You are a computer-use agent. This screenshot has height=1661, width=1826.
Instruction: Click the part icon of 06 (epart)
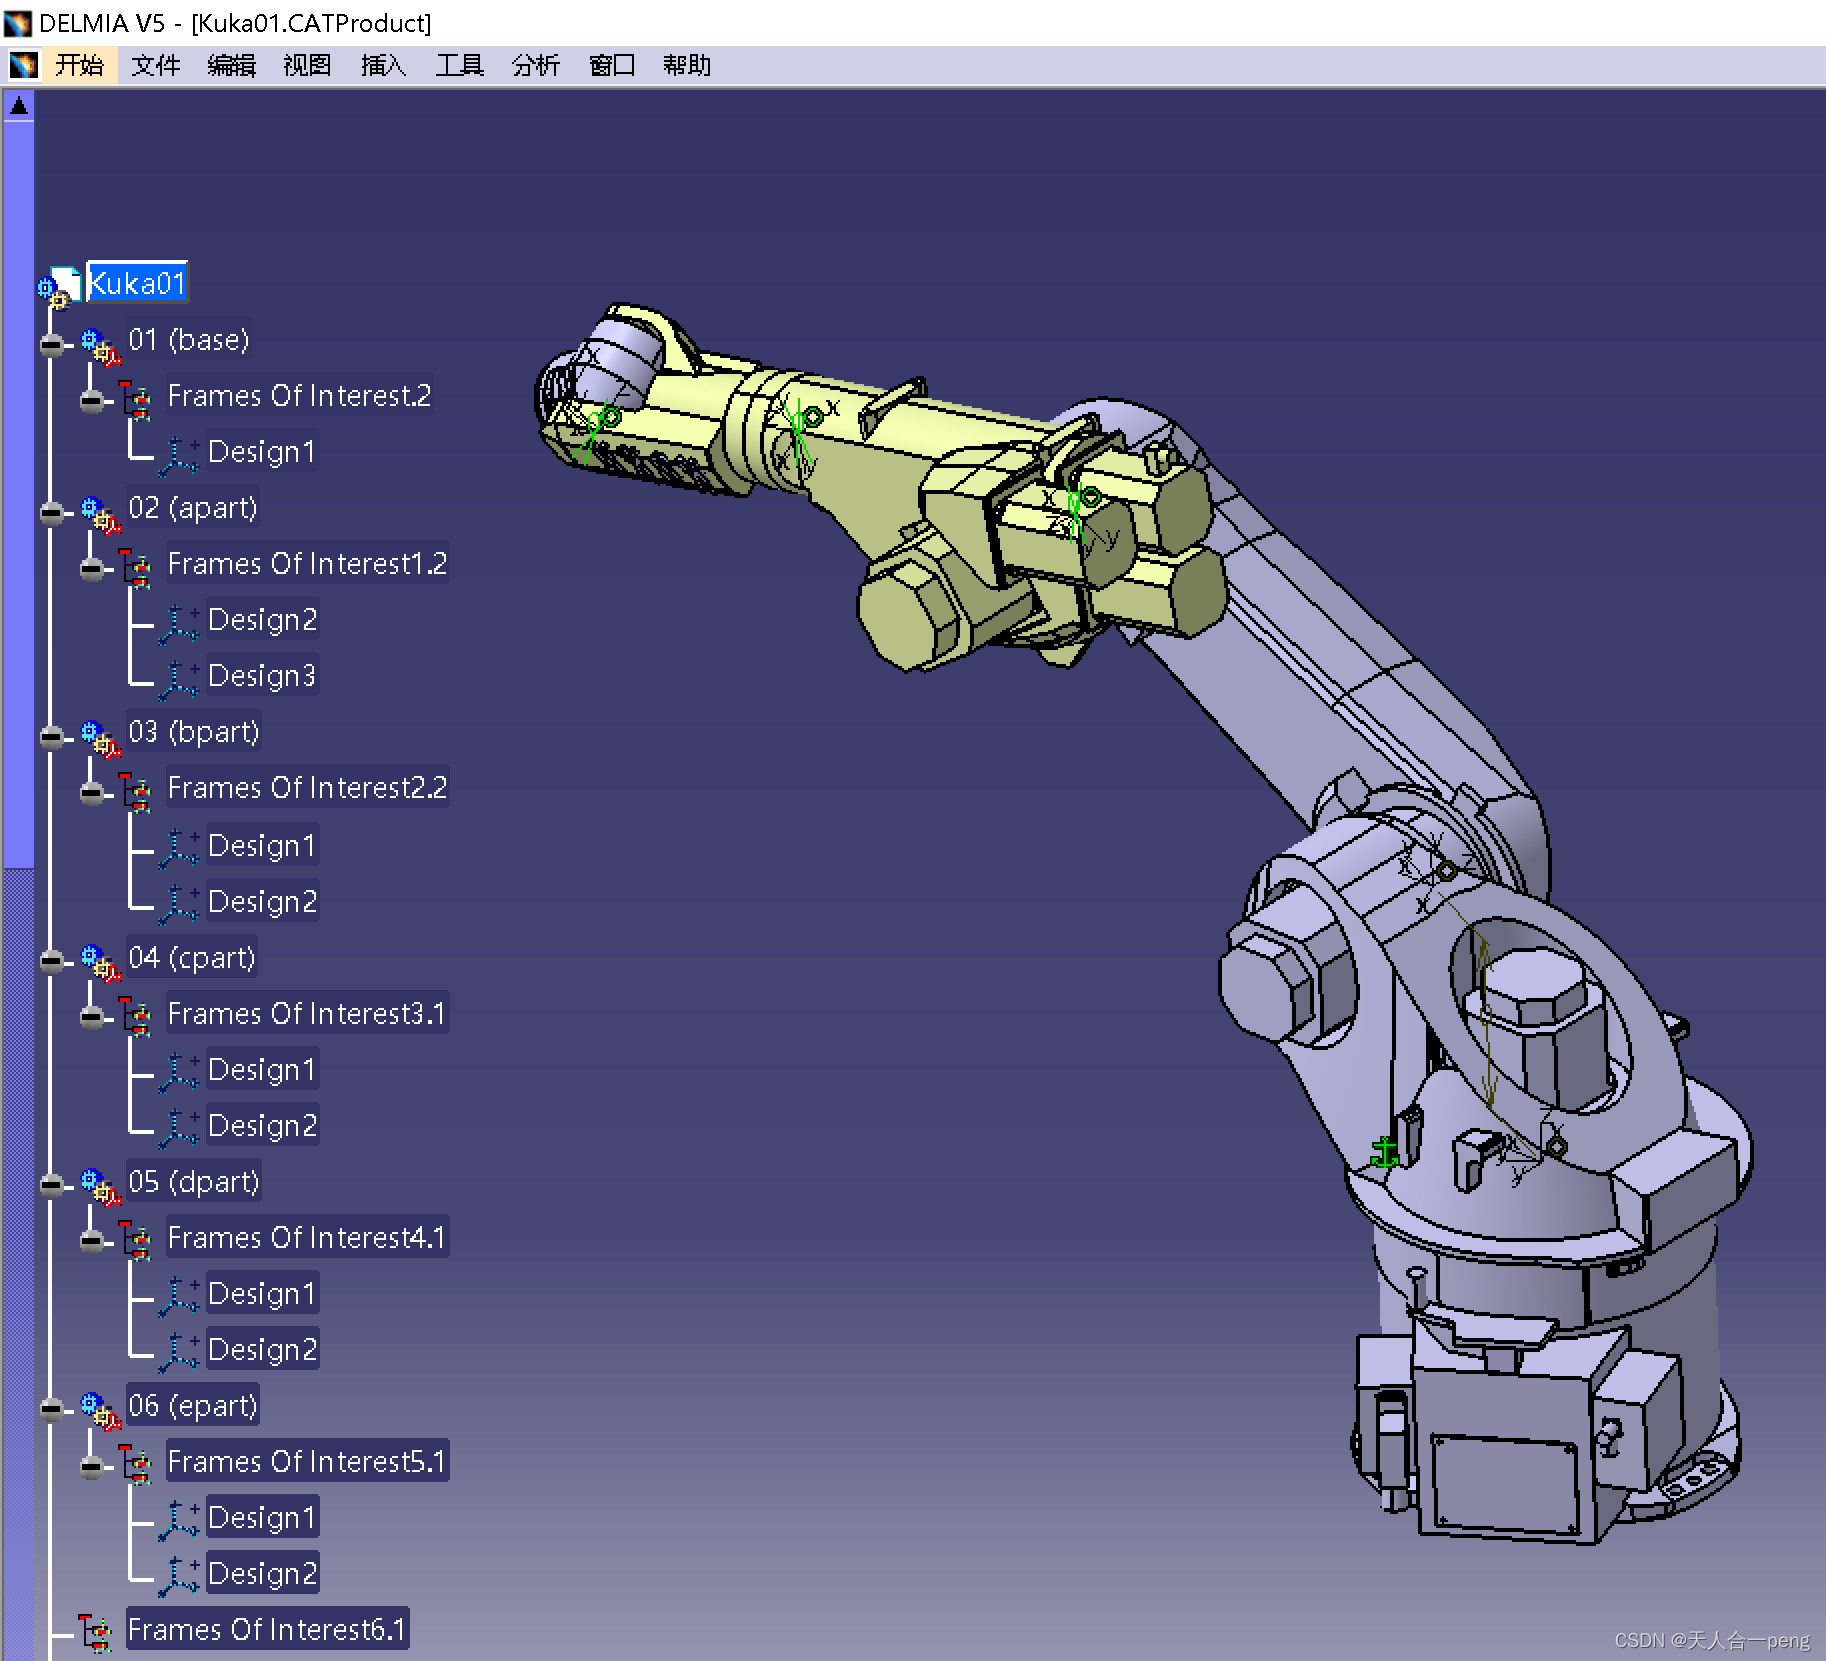tap(101, 1411)
